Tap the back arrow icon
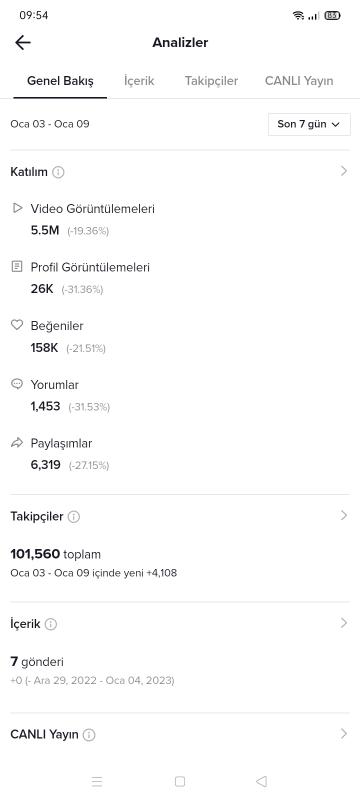Image resolution: width=360 pixels, height=800 pixels. [23, 43]
